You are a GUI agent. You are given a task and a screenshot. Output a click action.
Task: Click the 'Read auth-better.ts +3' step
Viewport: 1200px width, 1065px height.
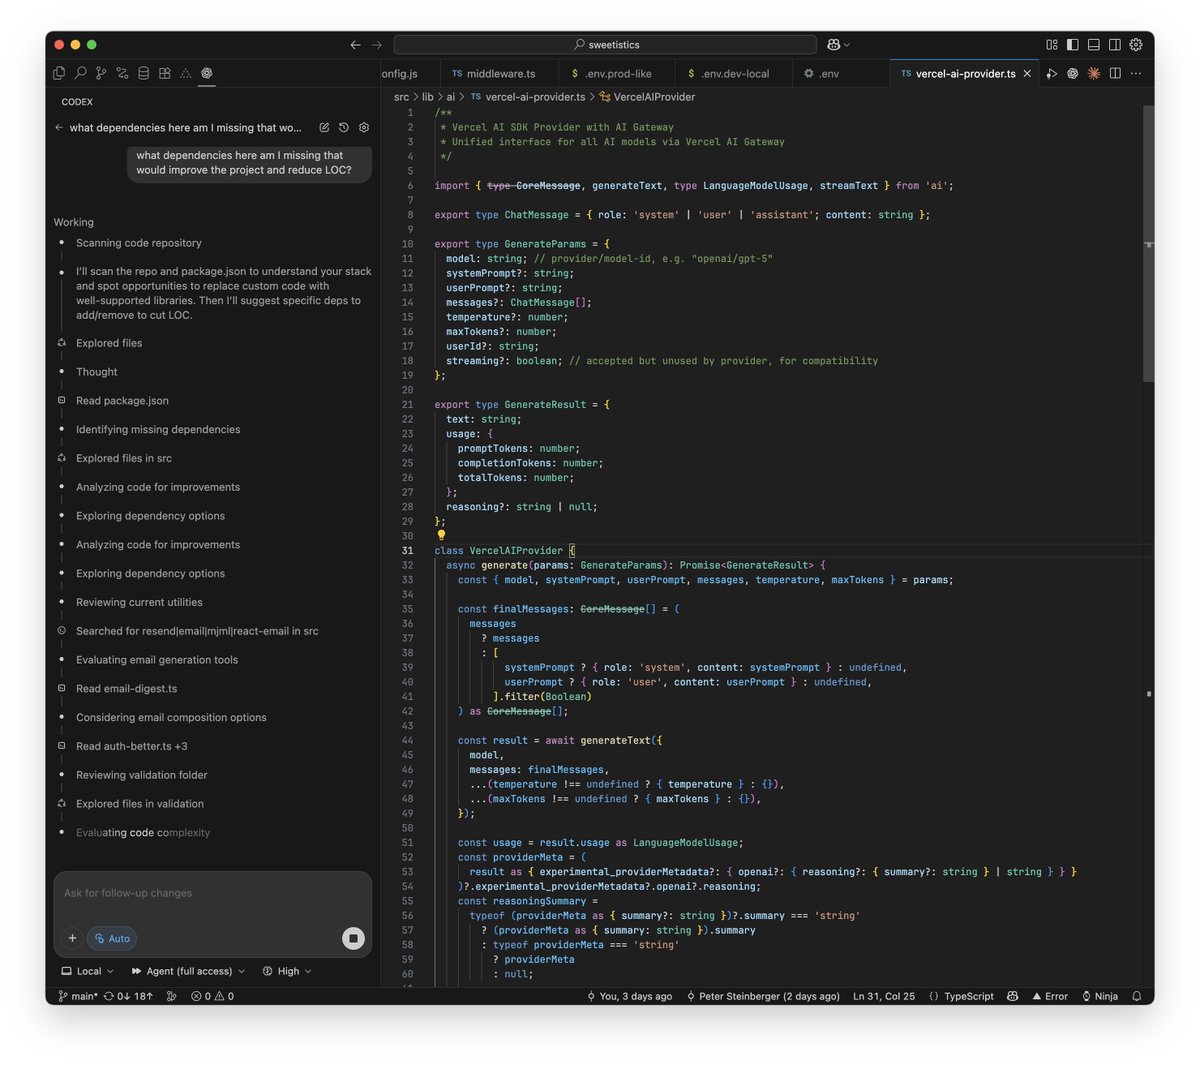132,746
